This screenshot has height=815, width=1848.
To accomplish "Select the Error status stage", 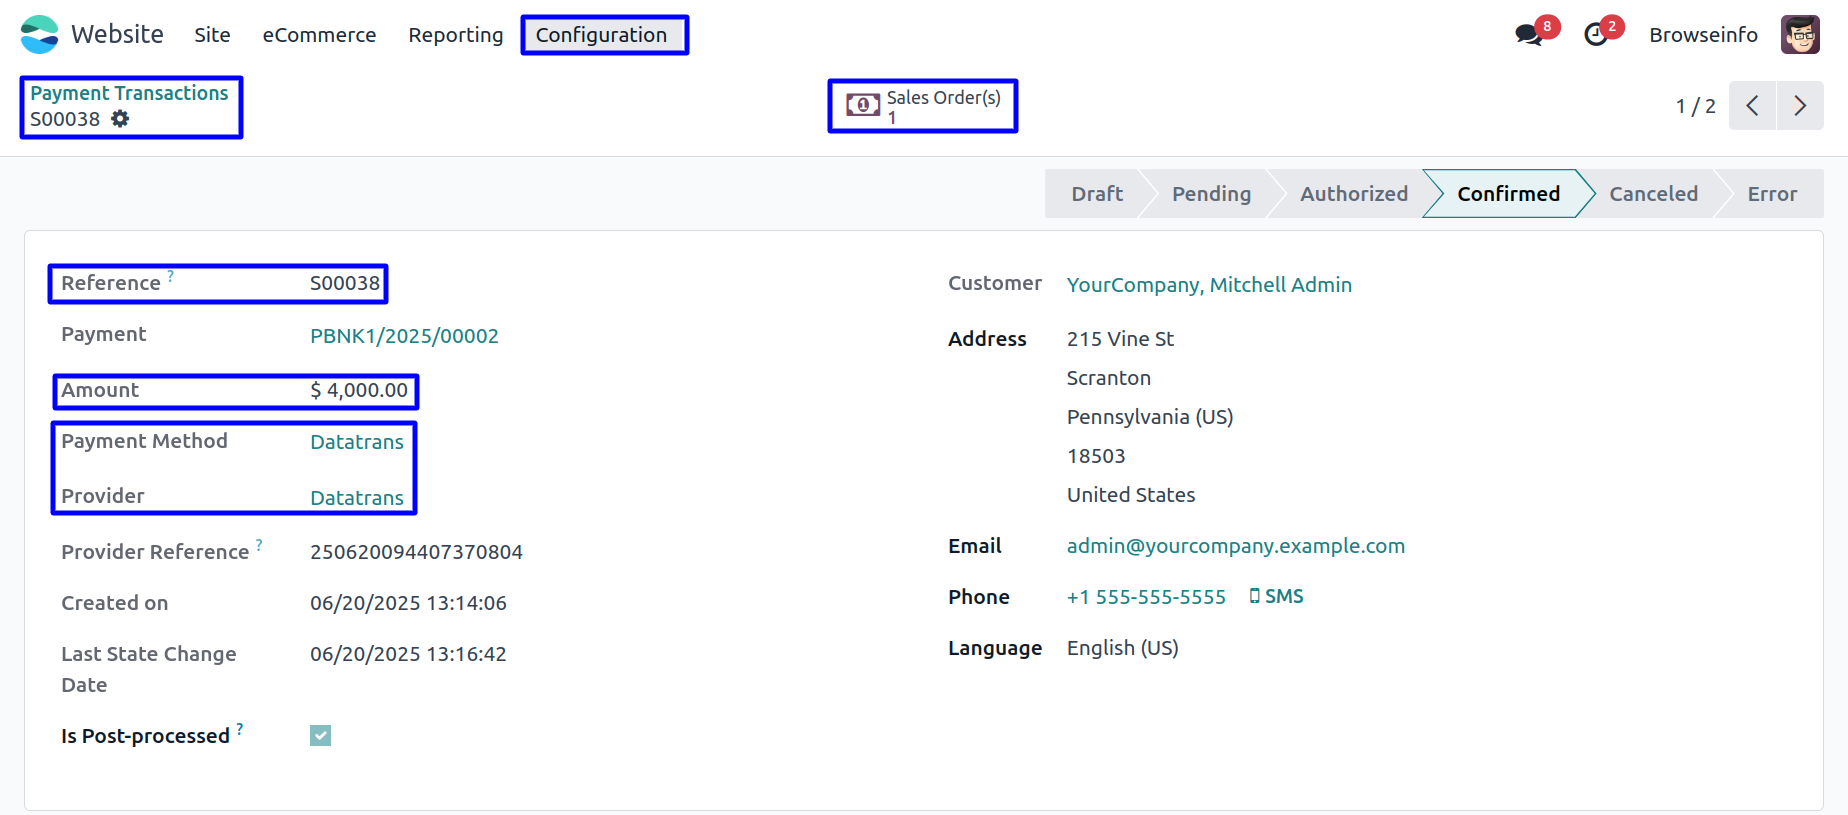I will (1772, 194).
